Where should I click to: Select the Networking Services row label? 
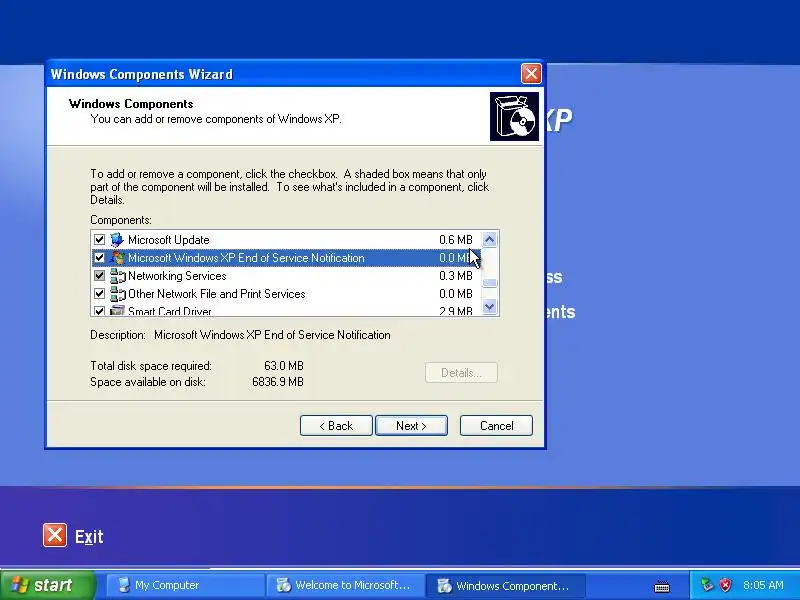(x=177, y=276)
